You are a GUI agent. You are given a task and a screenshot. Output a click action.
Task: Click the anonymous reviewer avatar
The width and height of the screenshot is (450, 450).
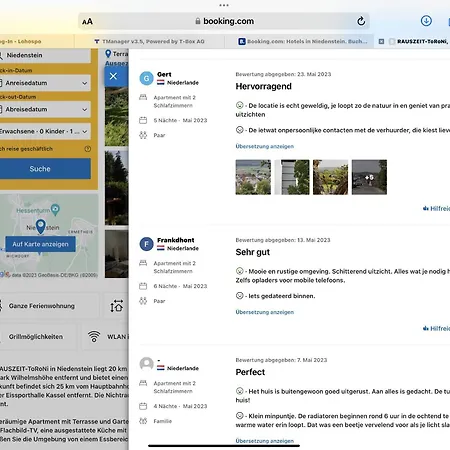tap(146, 364)
